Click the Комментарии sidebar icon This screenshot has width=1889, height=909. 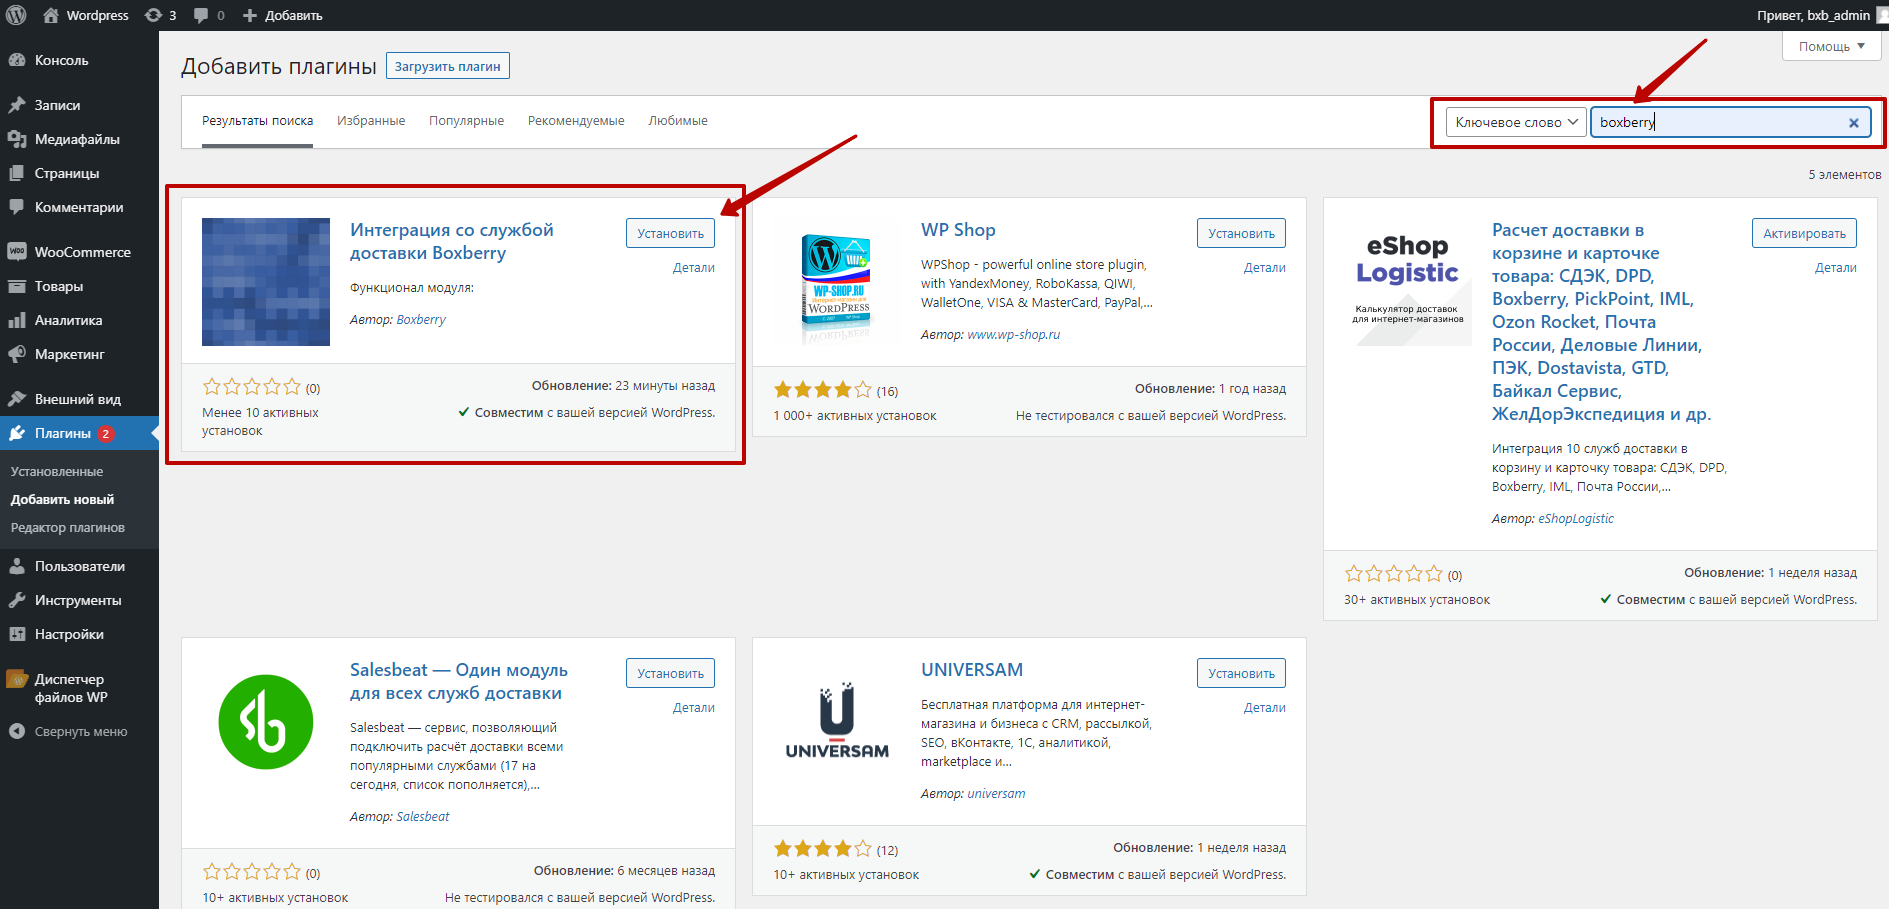click(17, 207)
